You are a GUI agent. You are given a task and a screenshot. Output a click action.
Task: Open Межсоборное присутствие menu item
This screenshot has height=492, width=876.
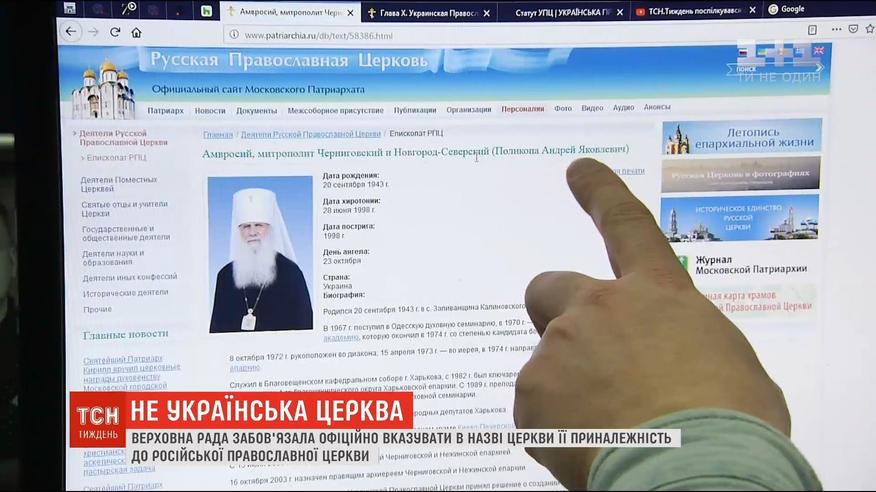coord(335,111)
